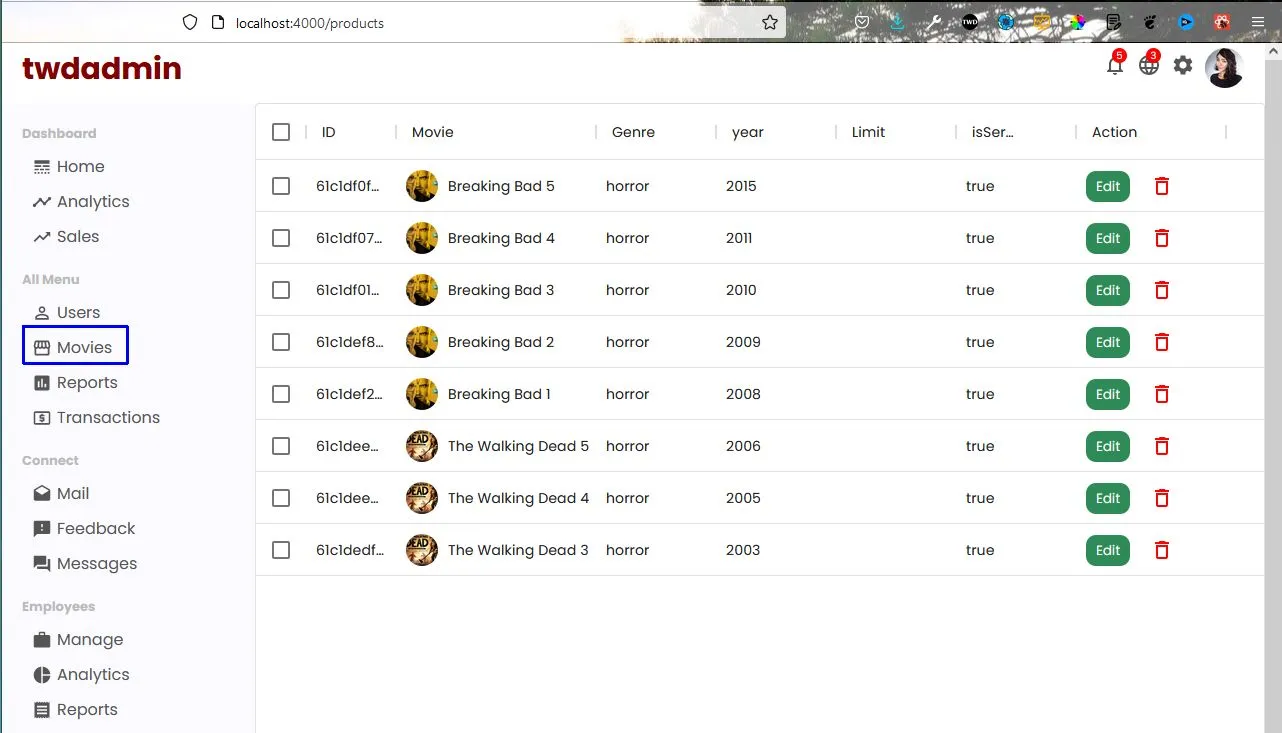Bookmark page with star icon in address bar
This screenshot has width=1282, height=733.
pyautogui.click(x=770, y=22)
